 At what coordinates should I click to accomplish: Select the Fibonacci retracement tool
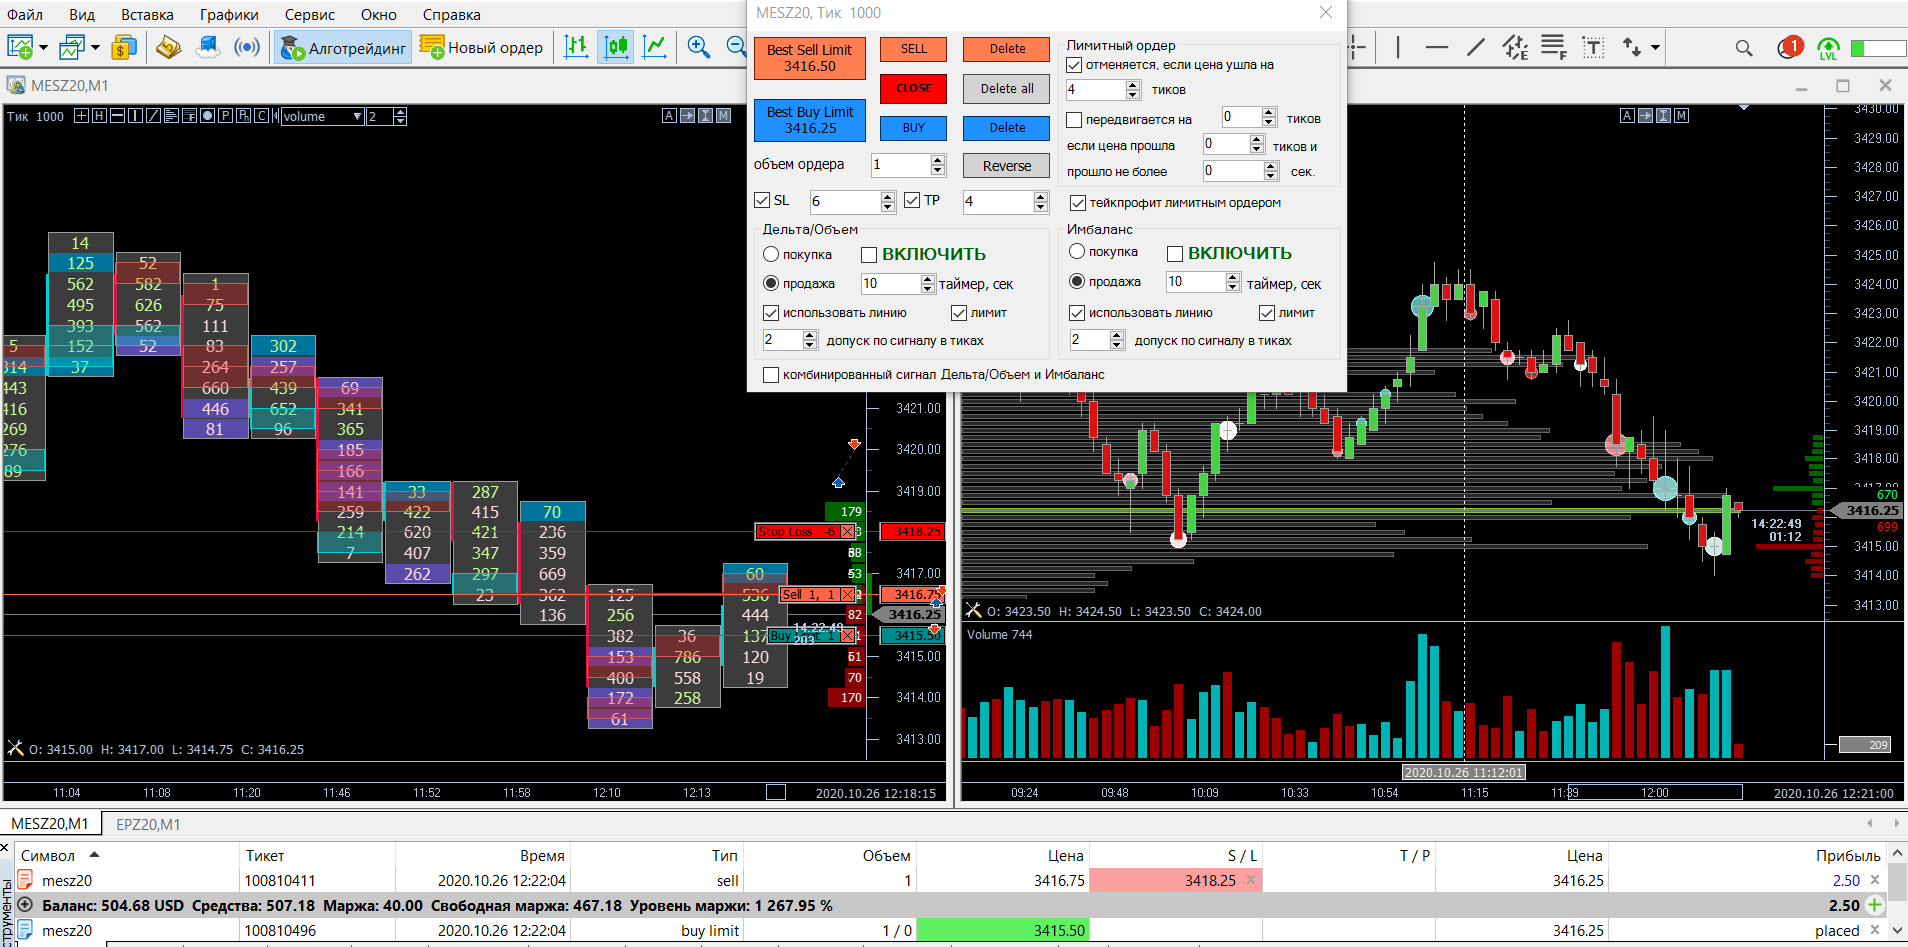click(x=1553, y=47)
